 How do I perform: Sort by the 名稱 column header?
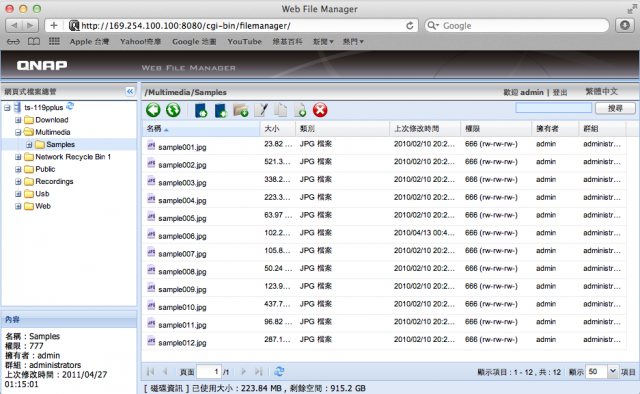pos(201,129)
